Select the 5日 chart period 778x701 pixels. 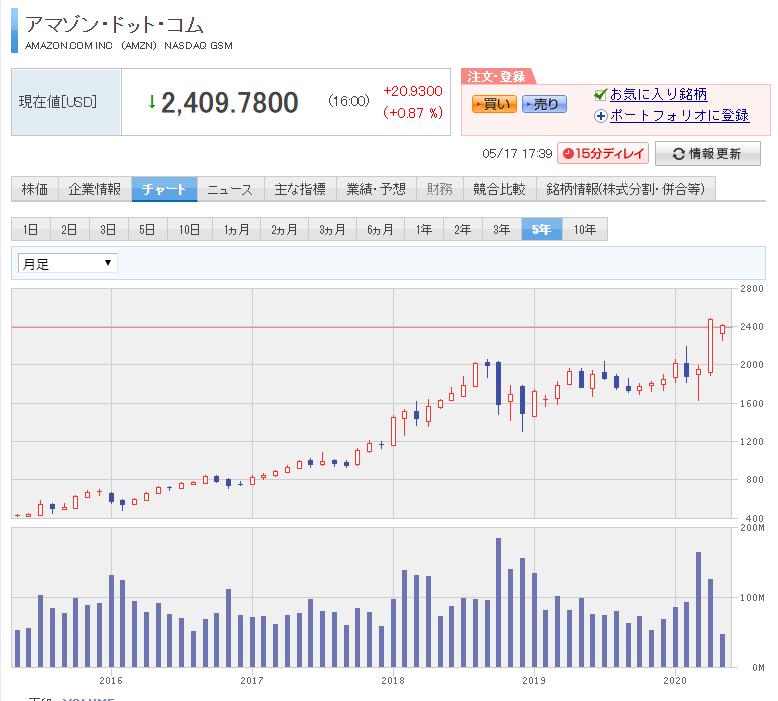147,229
